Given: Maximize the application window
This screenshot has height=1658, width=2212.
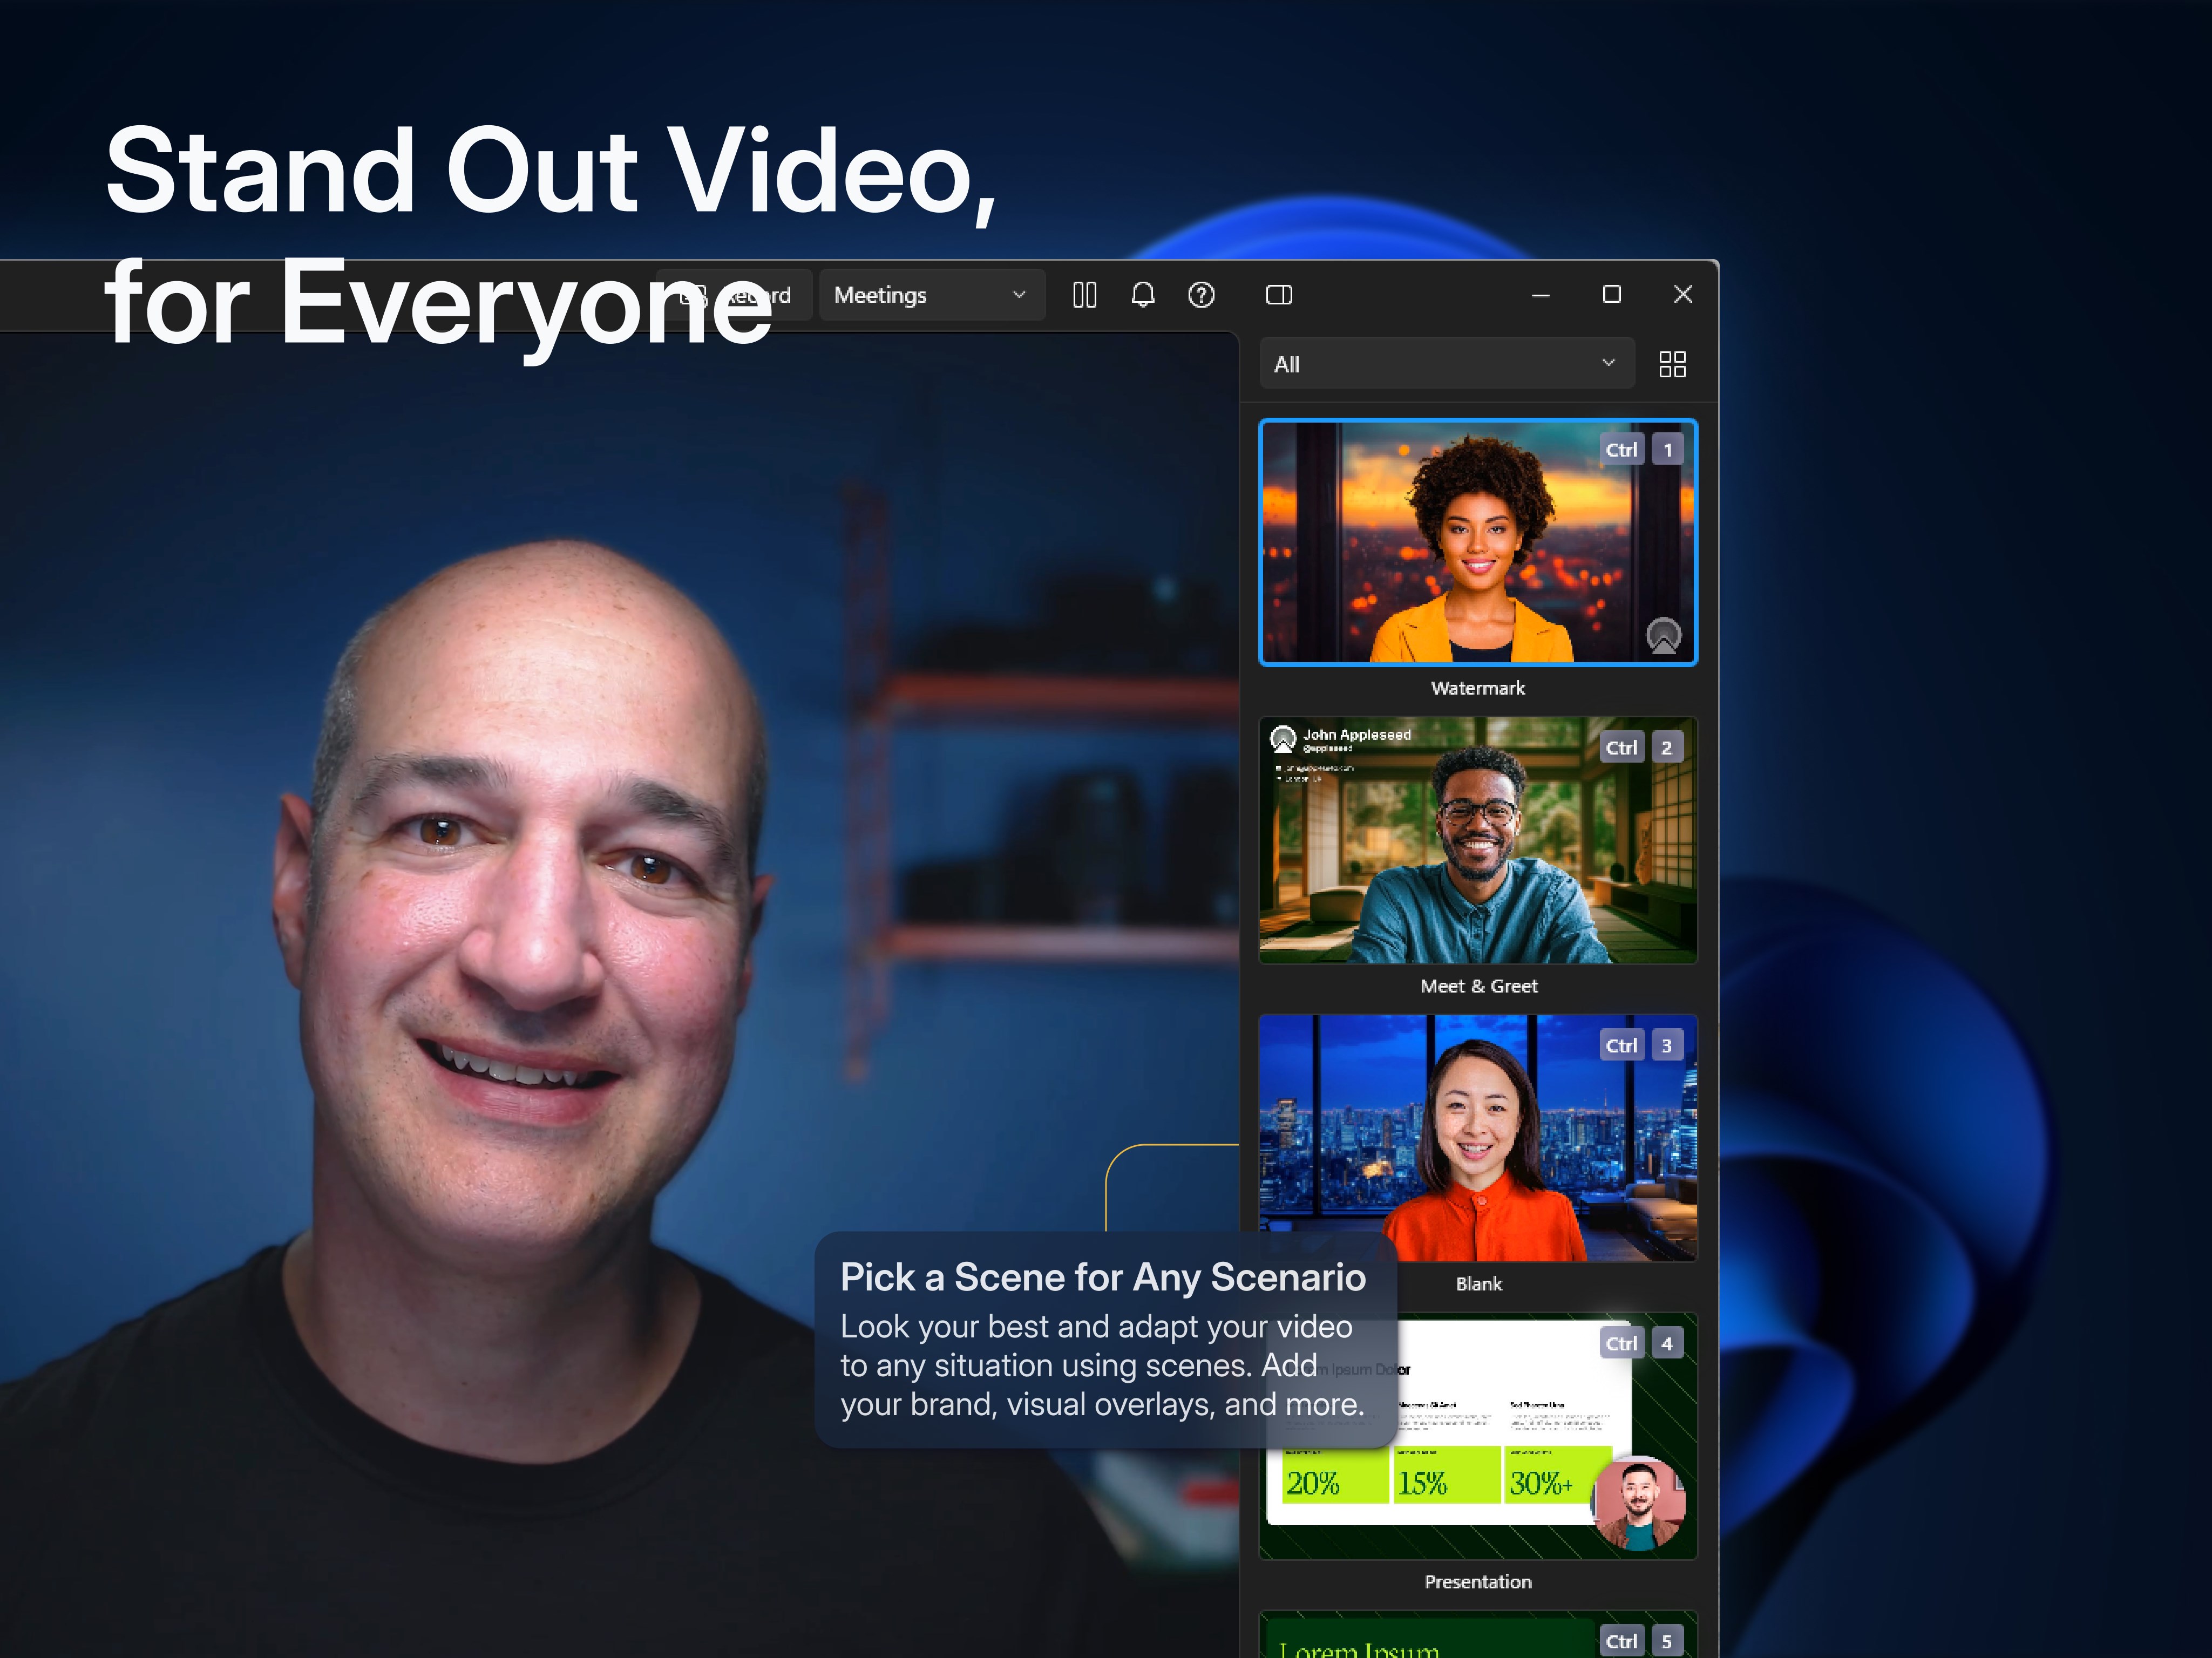Looking at the screenshot, I should click(x=1611, y=294).
